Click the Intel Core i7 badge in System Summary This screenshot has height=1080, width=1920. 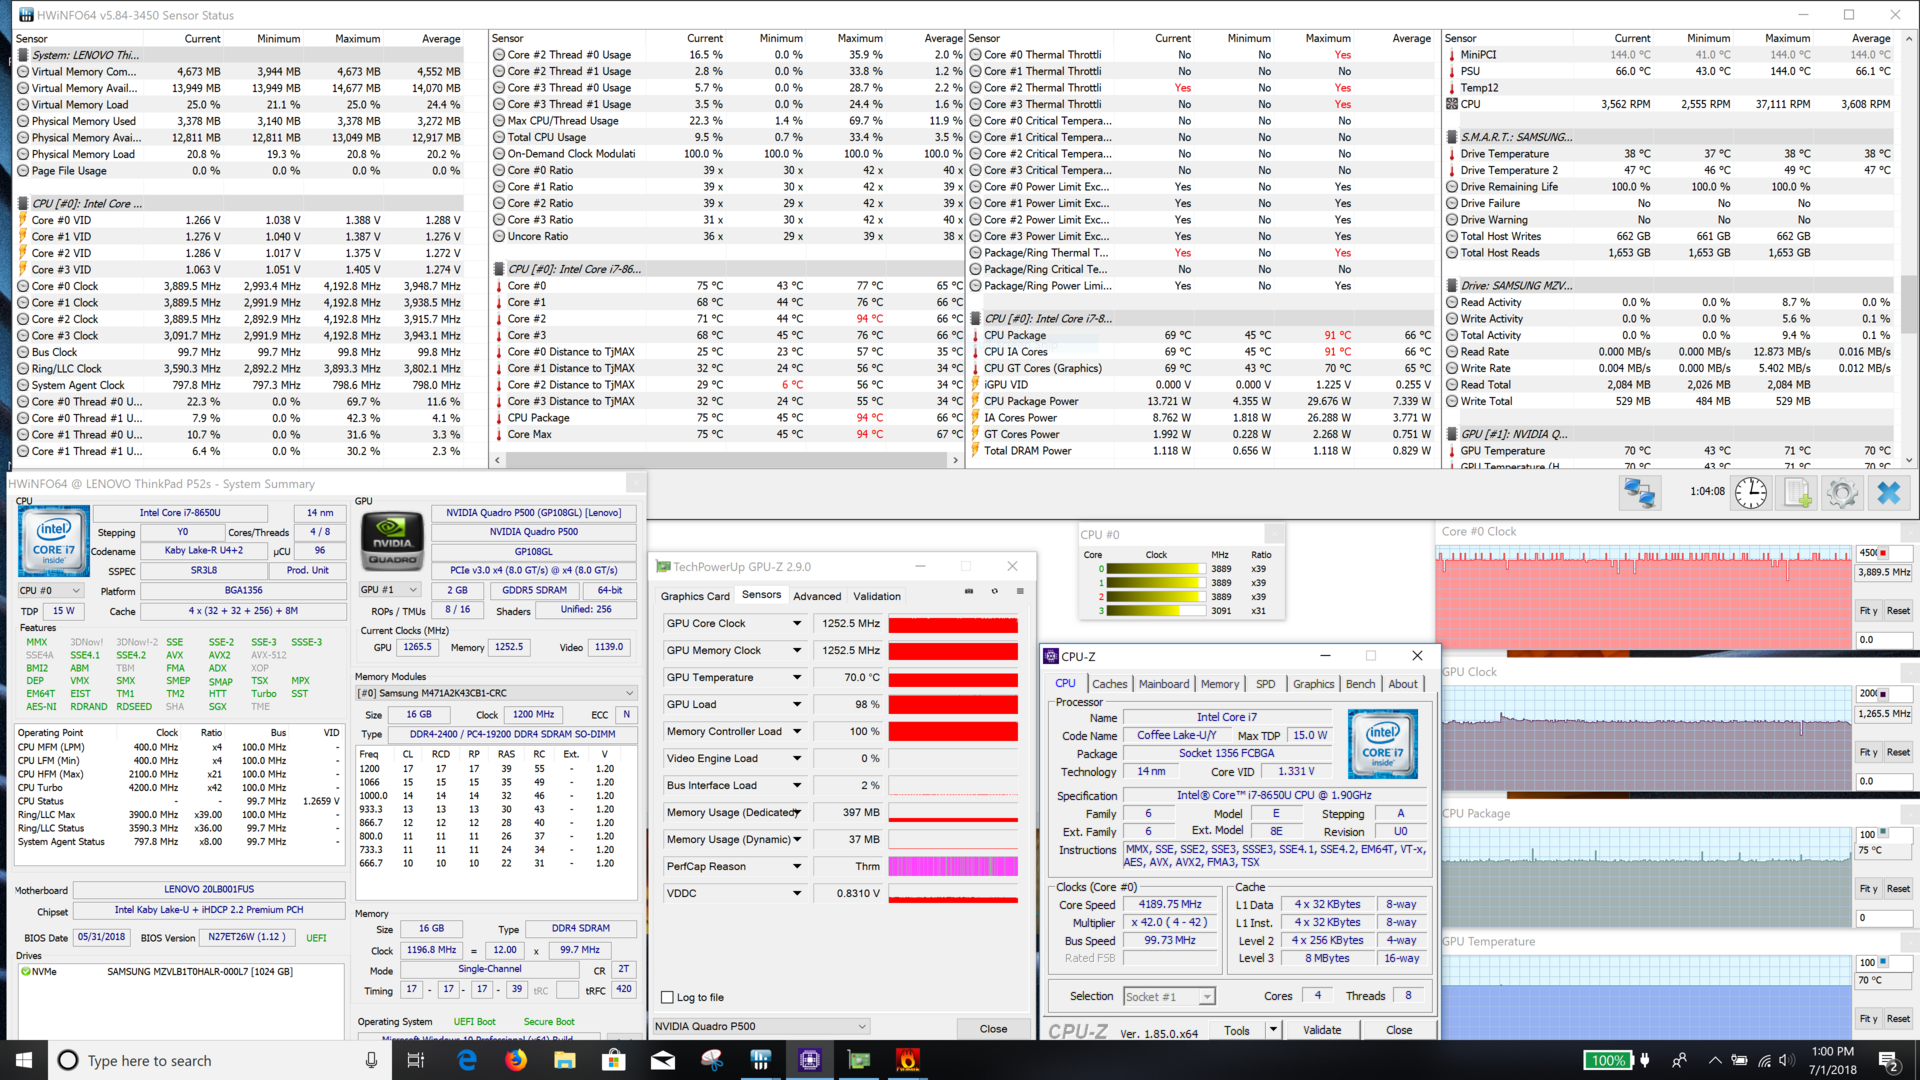pos(53,541)
